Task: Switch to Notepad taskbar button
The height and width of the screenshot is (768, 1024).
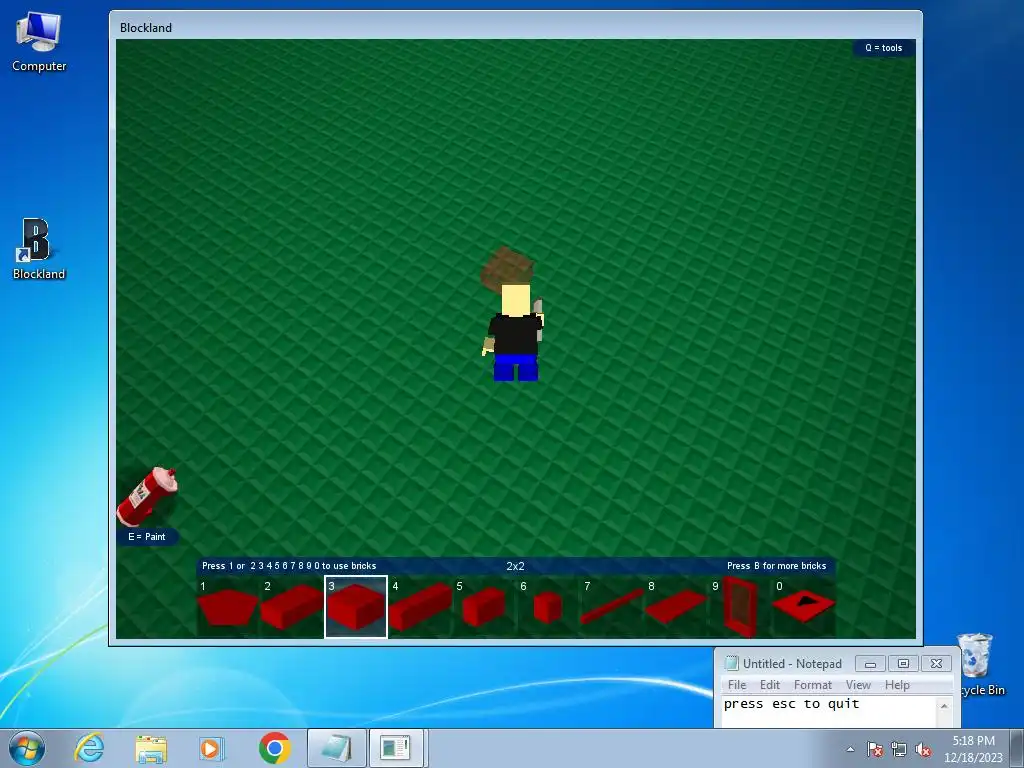Action: (336, 748)
